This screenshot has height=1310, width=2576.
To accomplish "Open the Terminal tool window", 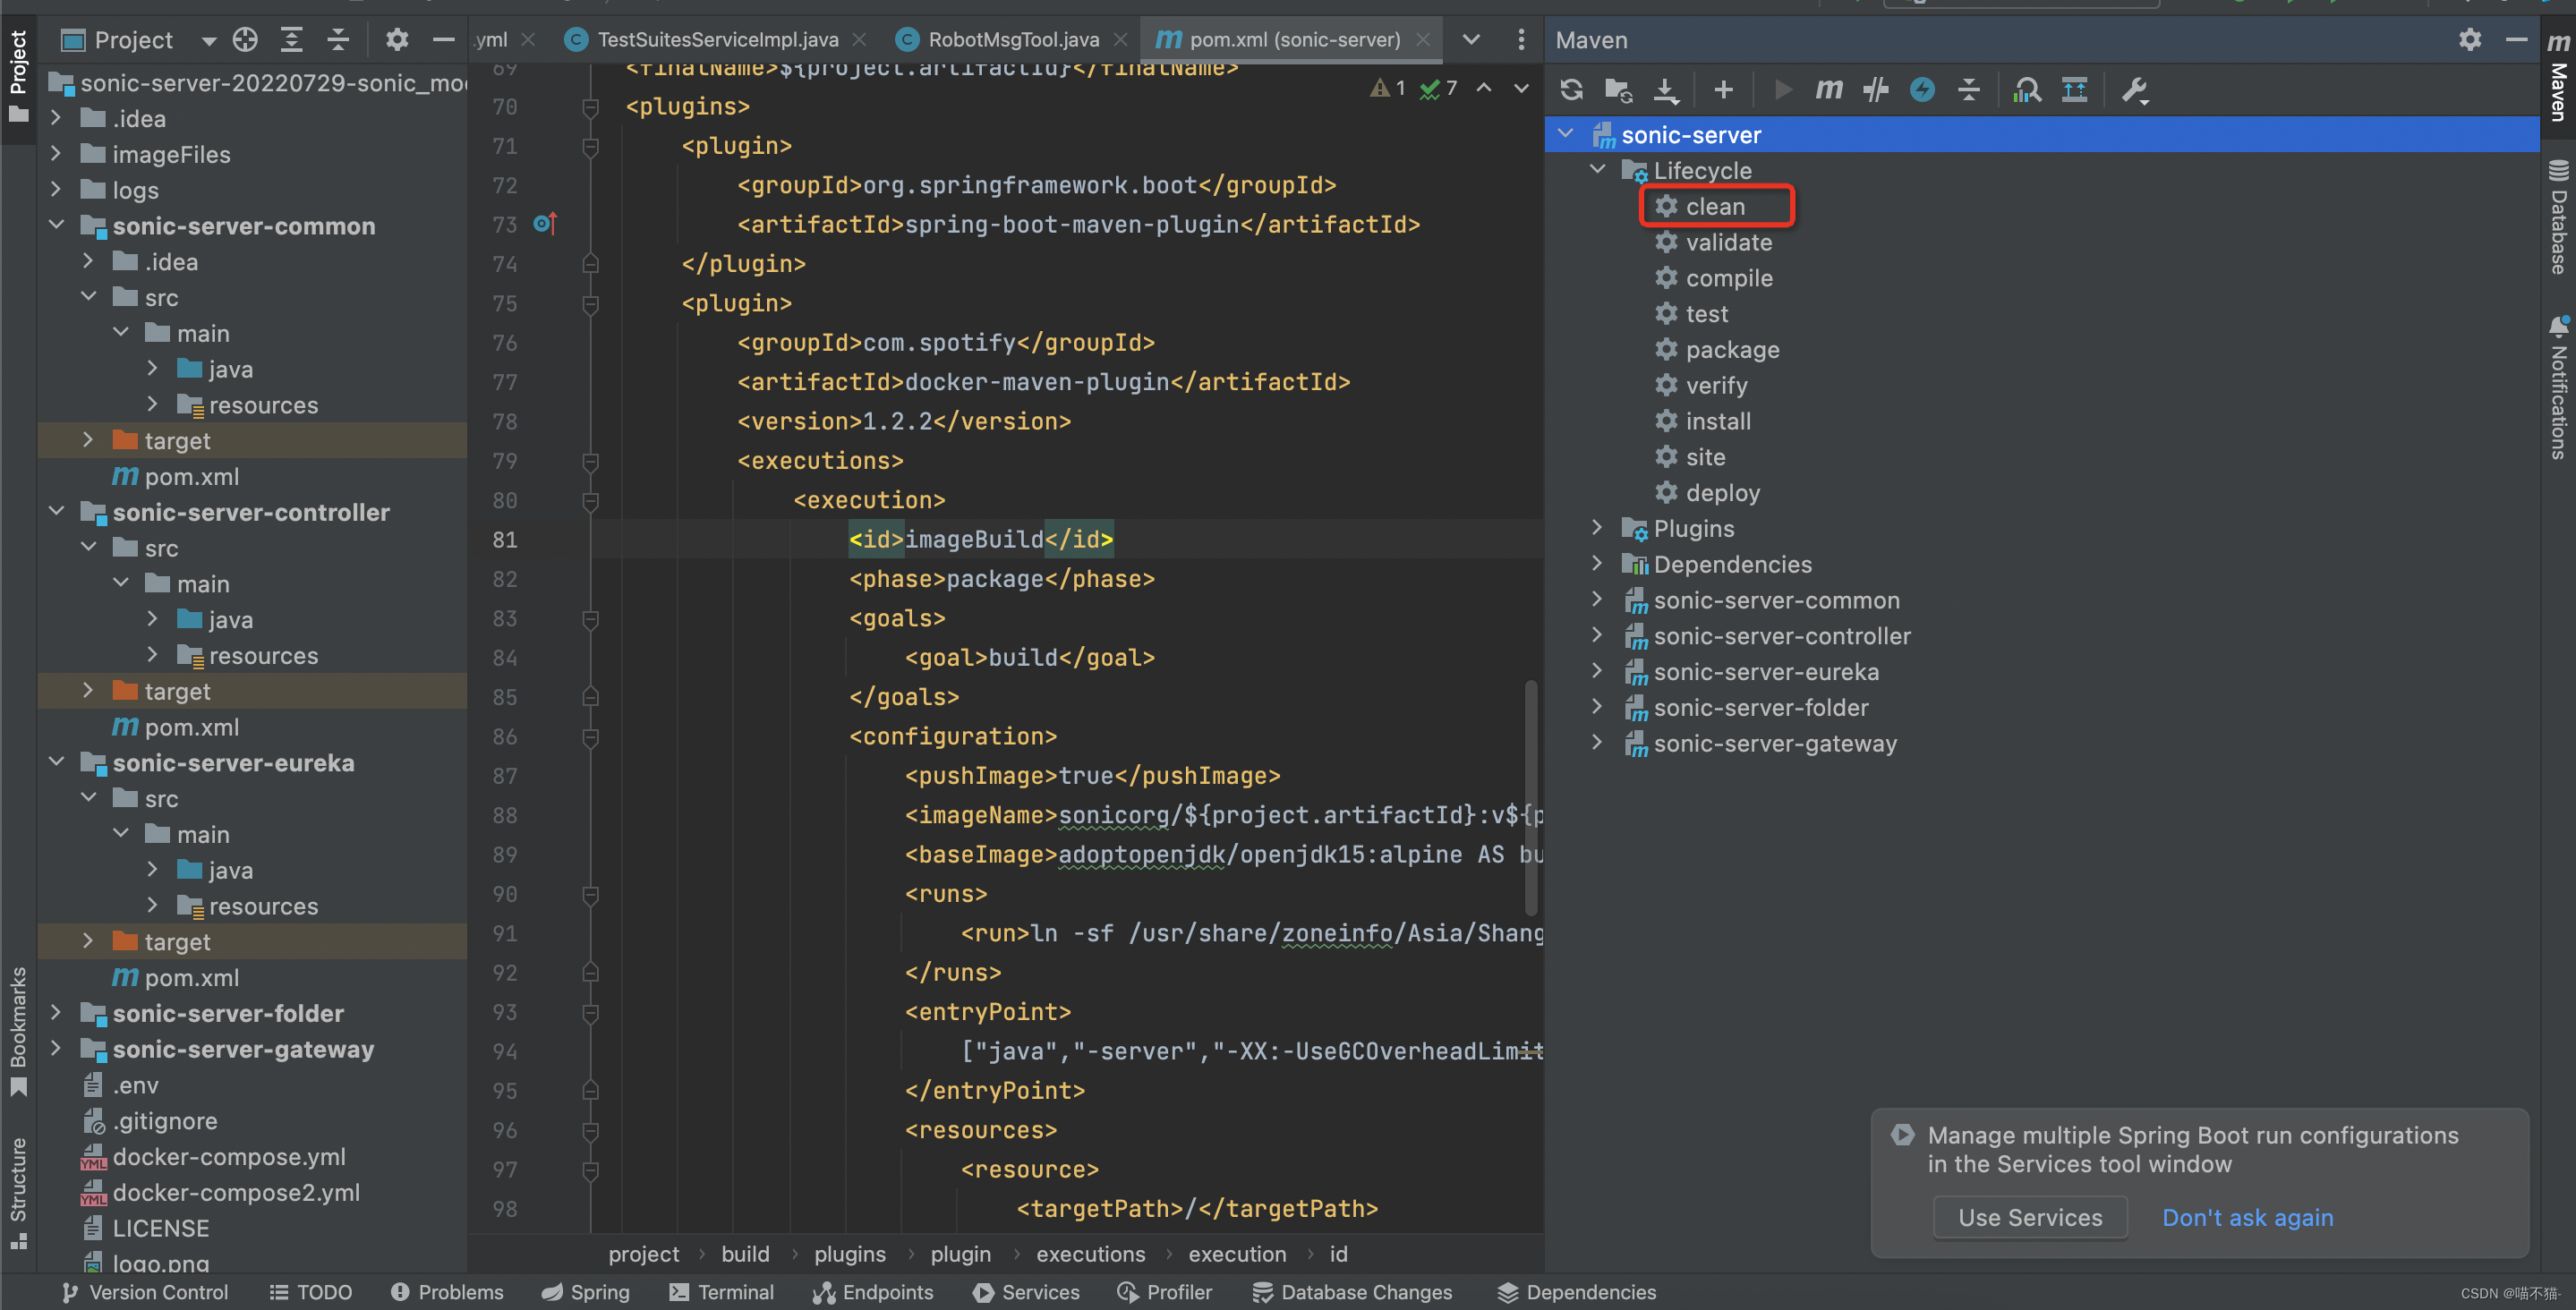I will pyautogui.click(x=722, y=1292).
